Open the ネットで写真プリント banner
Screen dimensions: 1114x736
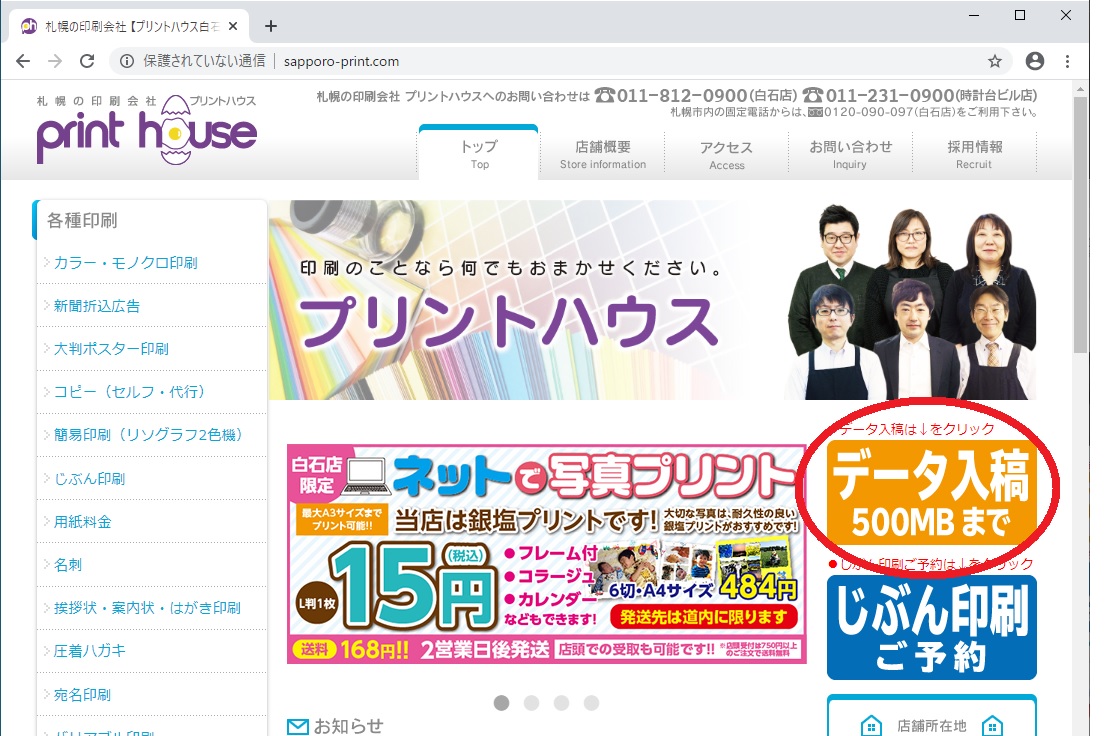[x=546, y=554]
